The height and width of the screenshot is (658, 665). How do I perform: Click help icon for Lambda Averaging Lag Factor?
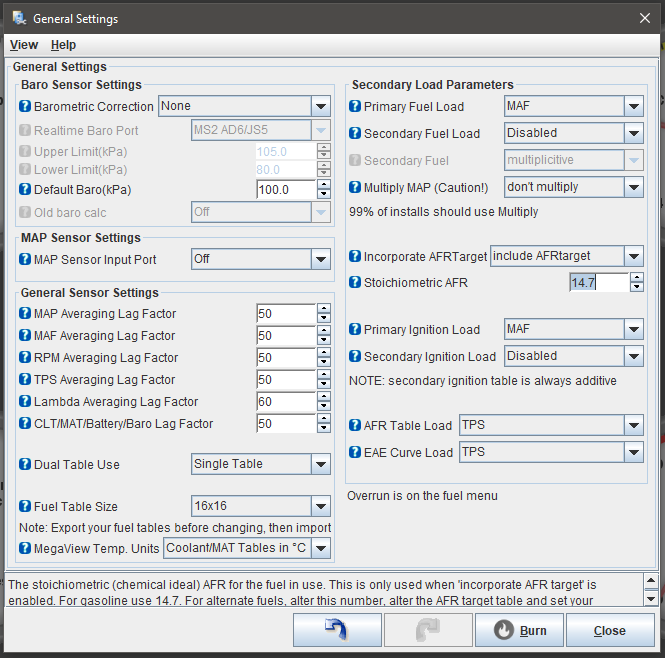click(x=25, y=401)
